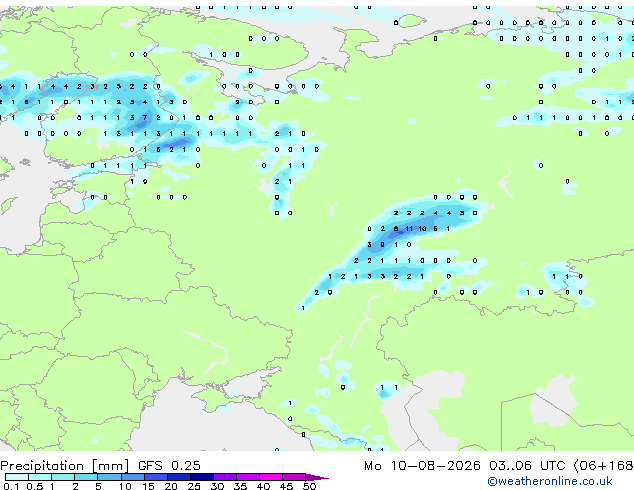Select magenta swatch between 40 and 45
This screenshot has height=490, width=634.
[x=271, y=477]
